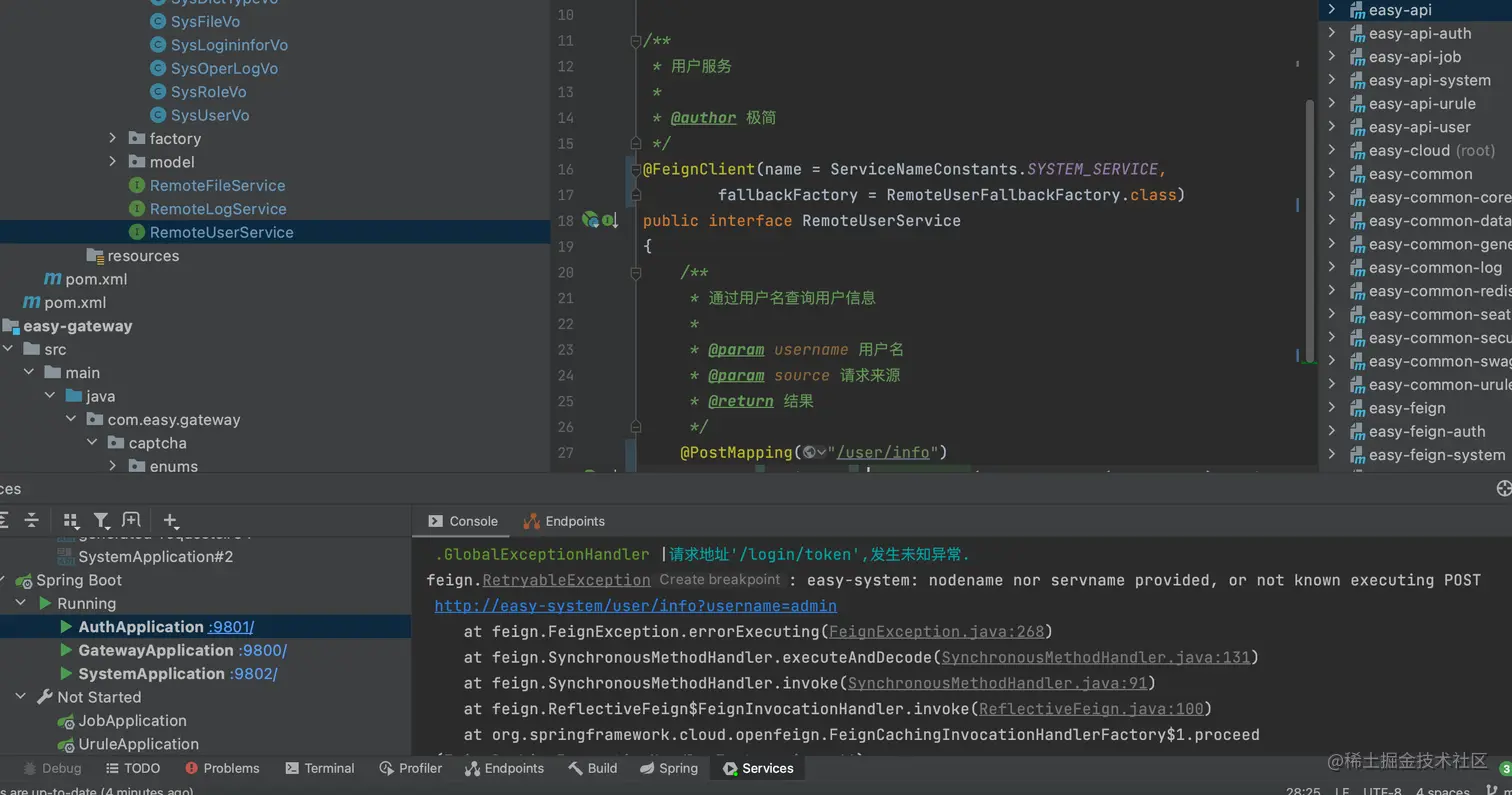Click the Spring Boot node icon

pyautogui.click(x=24, y=580)
